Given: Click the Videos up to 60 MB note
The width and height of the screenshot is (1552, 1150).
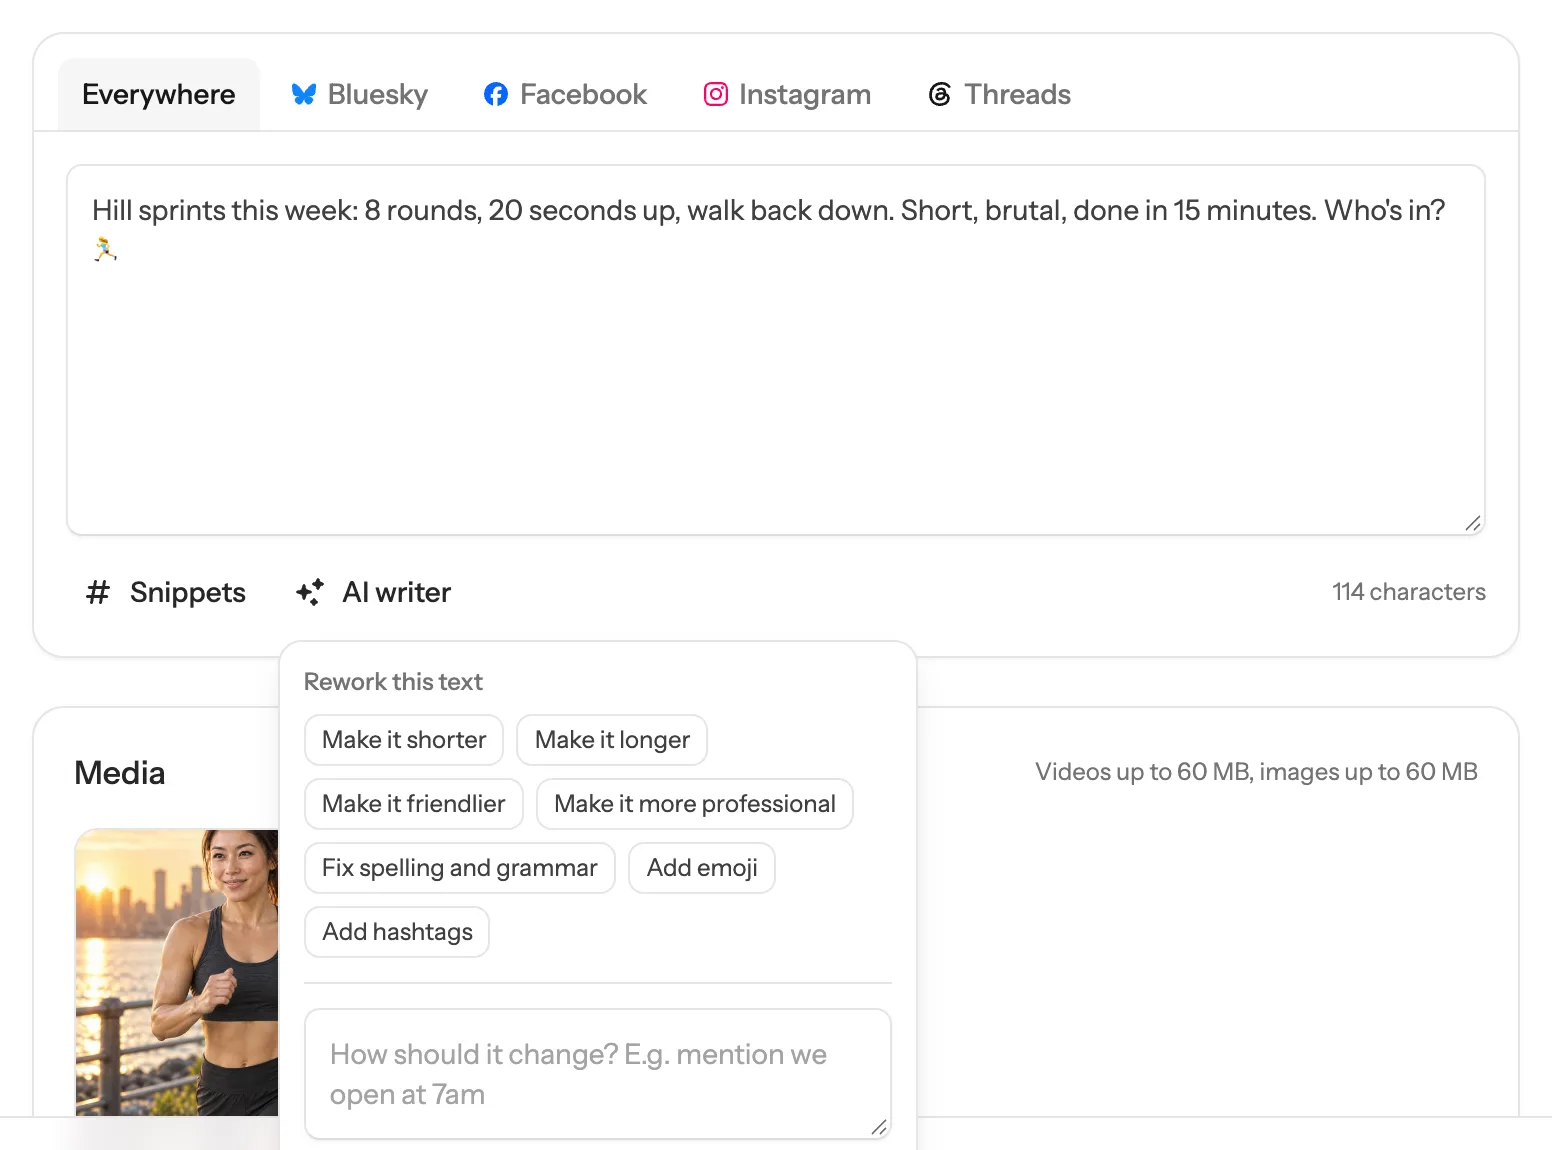Looking at the screenshot, I should tap(1256, 772).
